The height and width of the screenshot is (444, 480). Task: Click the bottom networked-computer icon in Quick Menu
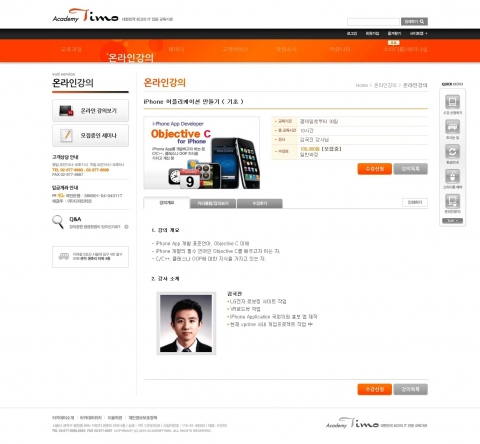pyautogui.click(x=452, y=201)
